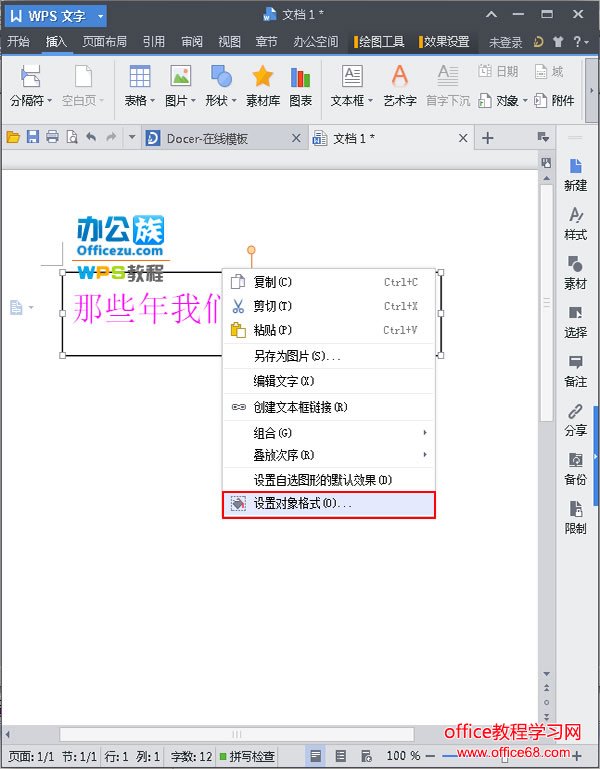Insert 艺术字 word art

pyautogui.click(x=400, y=86)
